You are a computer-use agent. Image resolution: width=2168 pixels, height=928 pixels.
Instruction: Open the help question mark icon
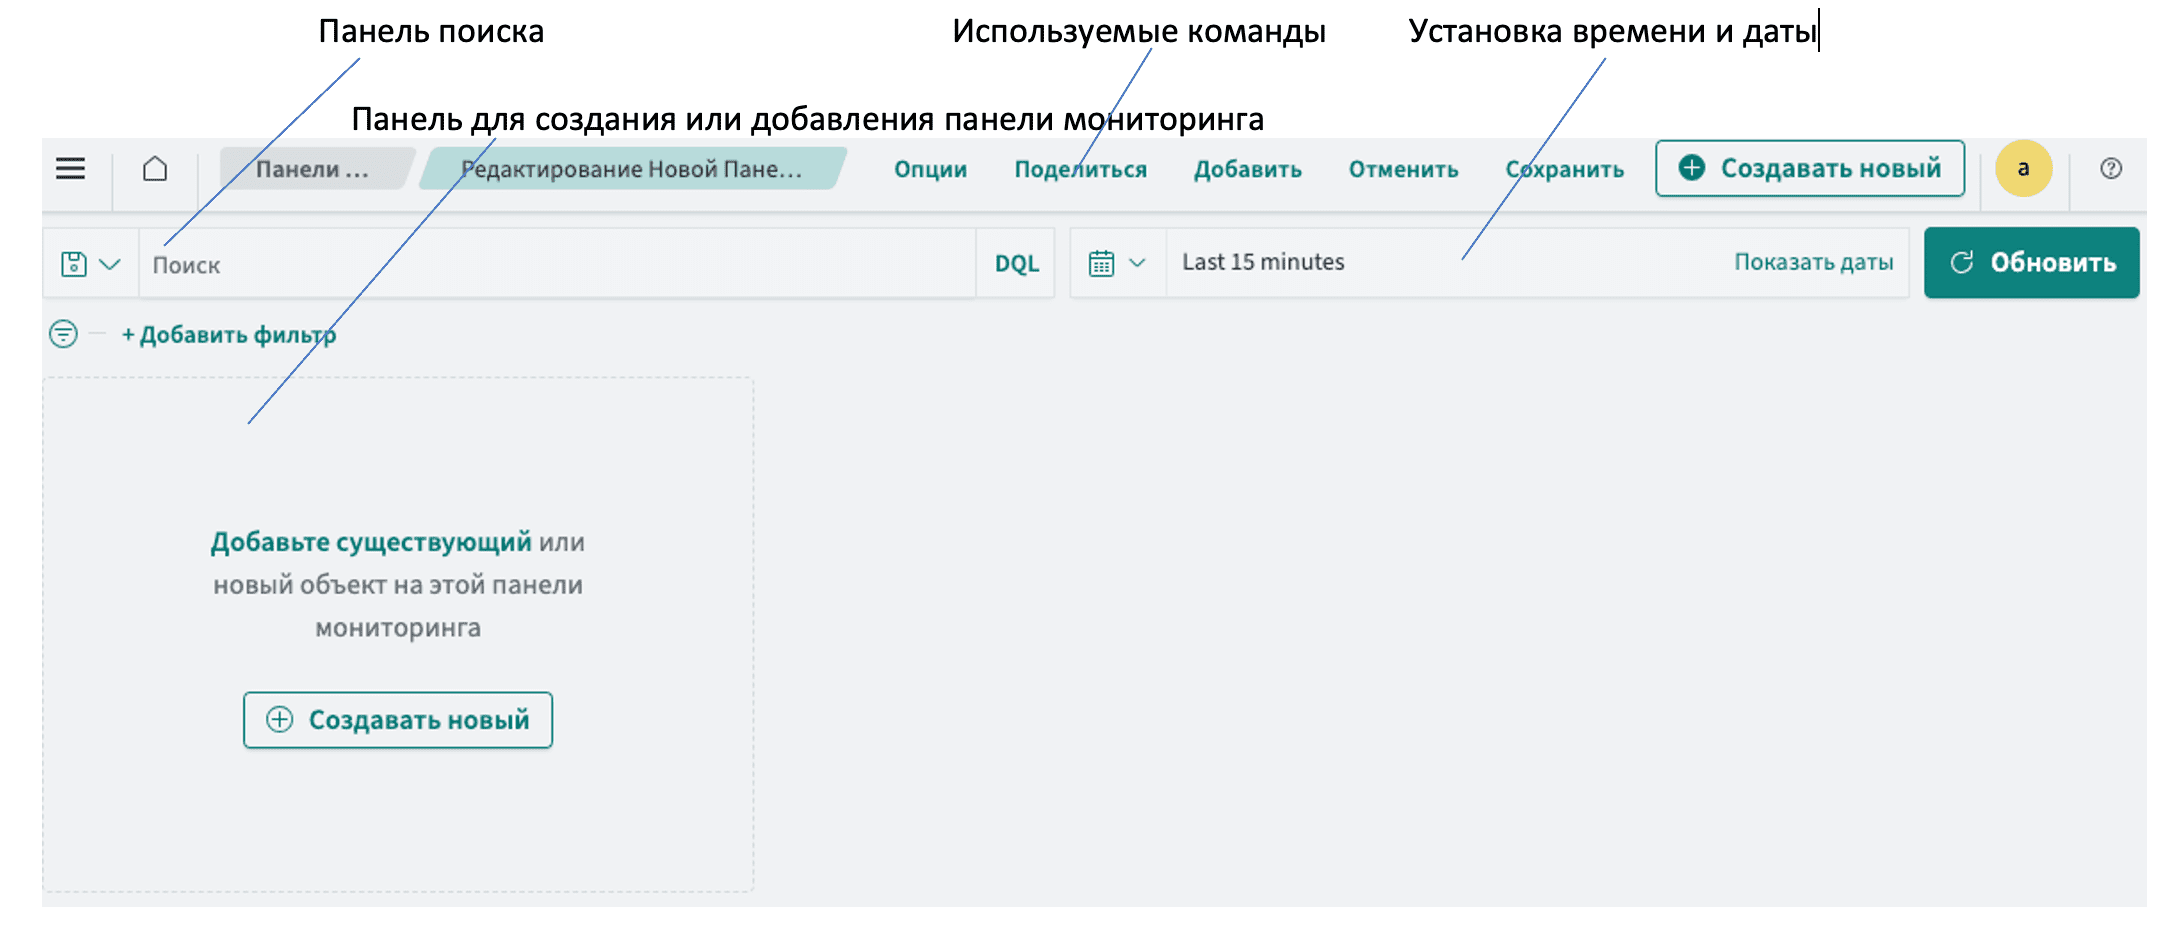click(x=2110, y=168)
